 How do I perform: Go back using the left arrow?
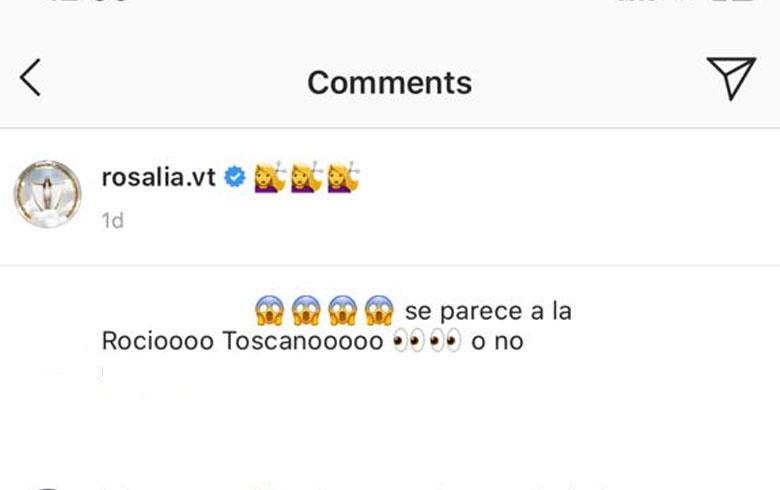click(30, 78)
